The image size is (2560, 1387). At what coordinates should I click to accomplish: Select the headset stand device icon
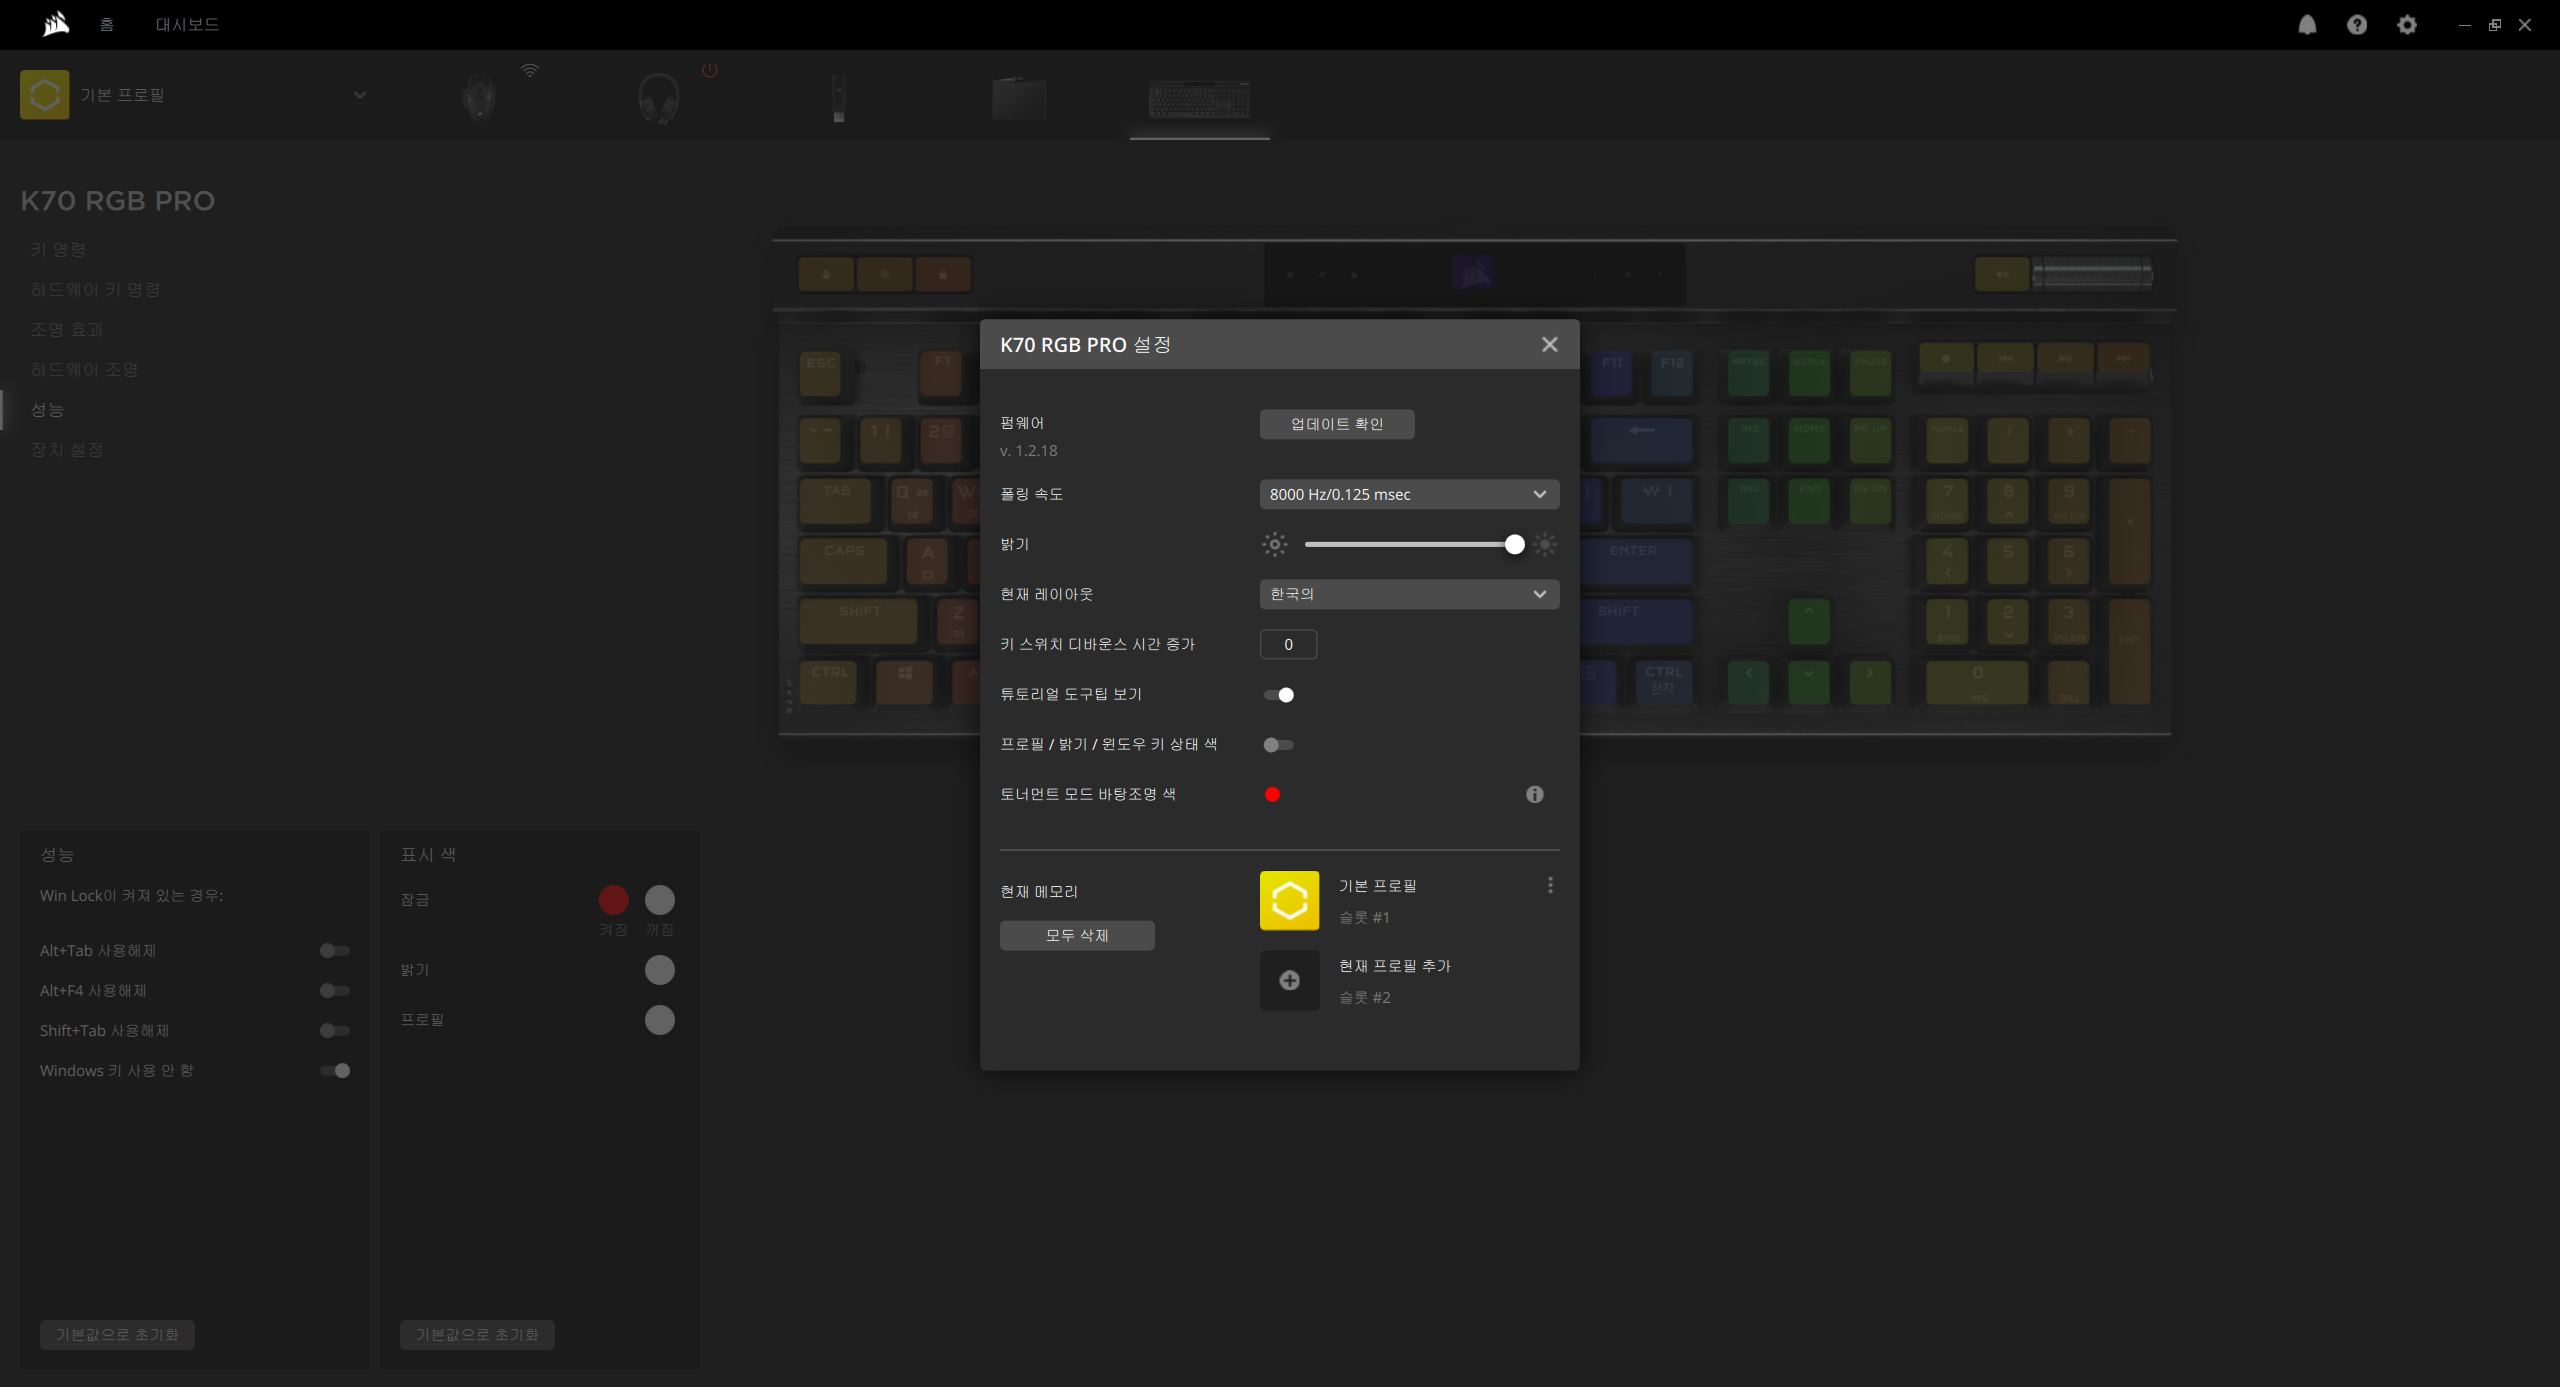tap(839, 98)
